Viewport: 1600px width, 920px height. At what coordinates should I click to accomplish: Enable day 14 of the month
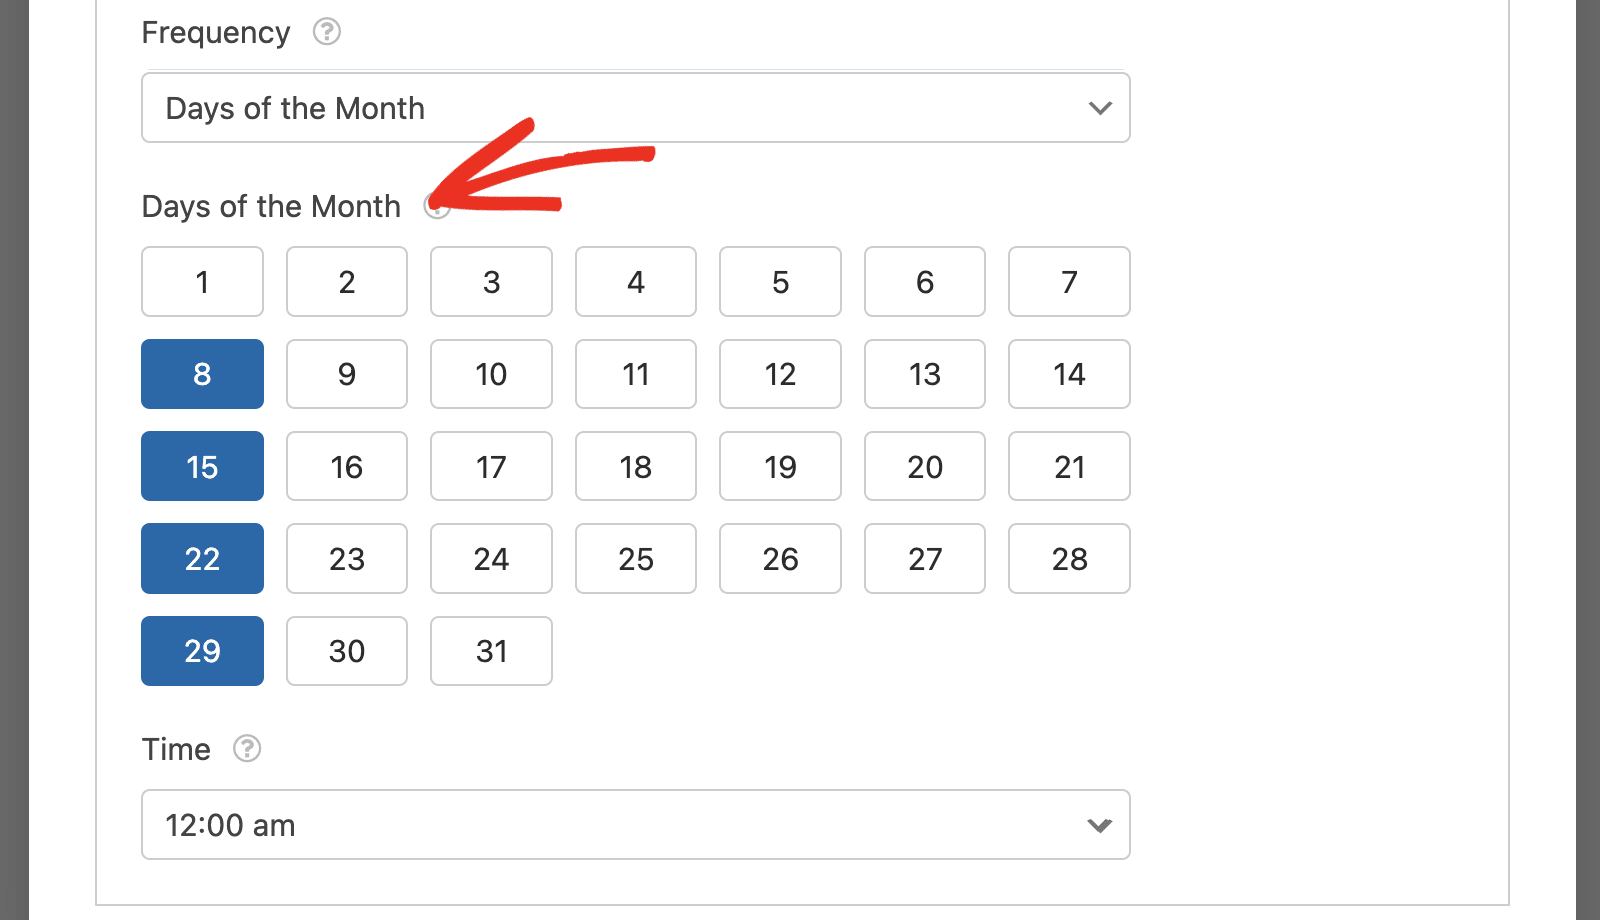click(1069, 374)
